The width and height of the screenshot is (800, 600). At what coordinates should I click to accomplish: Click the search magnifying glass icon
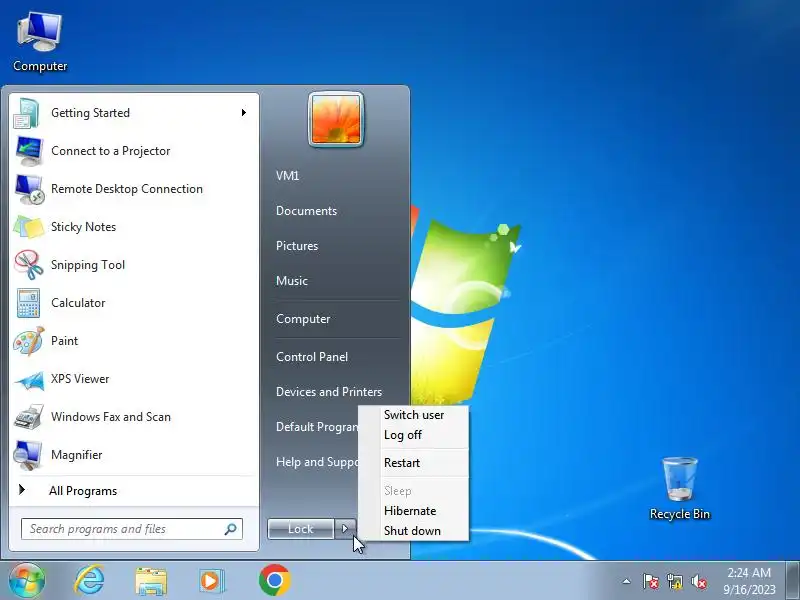pos(231,529)
